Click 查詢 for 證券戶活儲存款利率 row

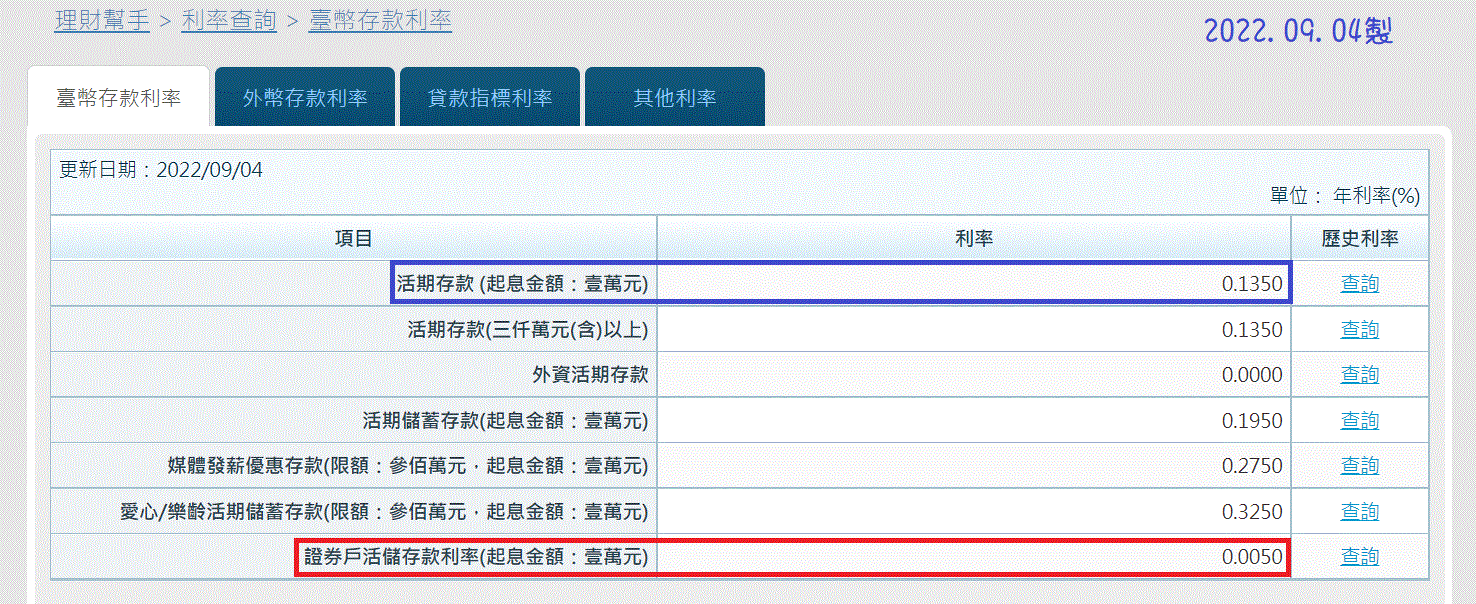coord(1359,557)
